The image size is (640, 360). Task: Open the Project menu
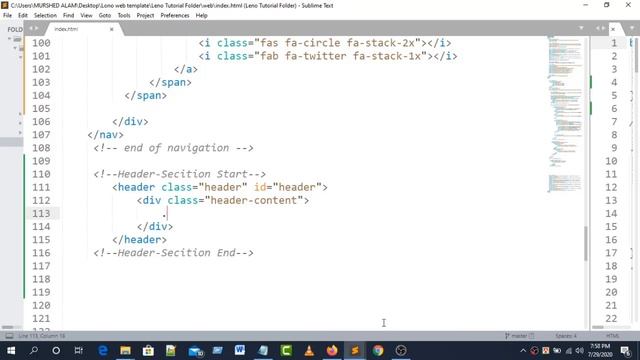coord(145,16)
